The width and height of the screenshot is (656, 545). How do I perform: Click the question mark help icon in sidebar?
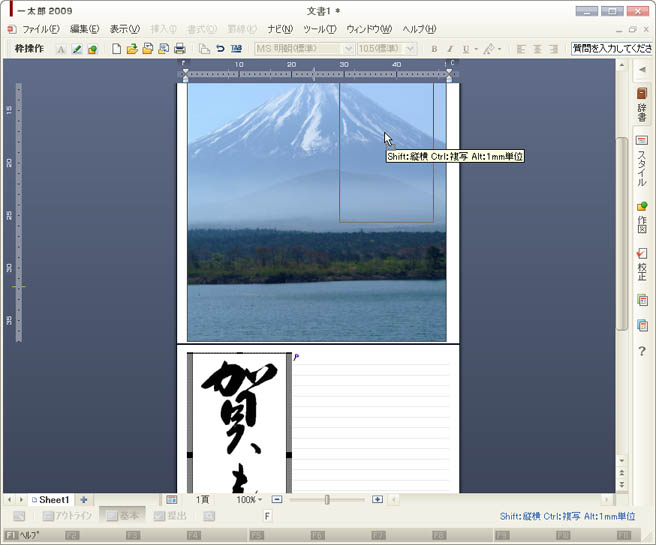(x=642, y=351)
